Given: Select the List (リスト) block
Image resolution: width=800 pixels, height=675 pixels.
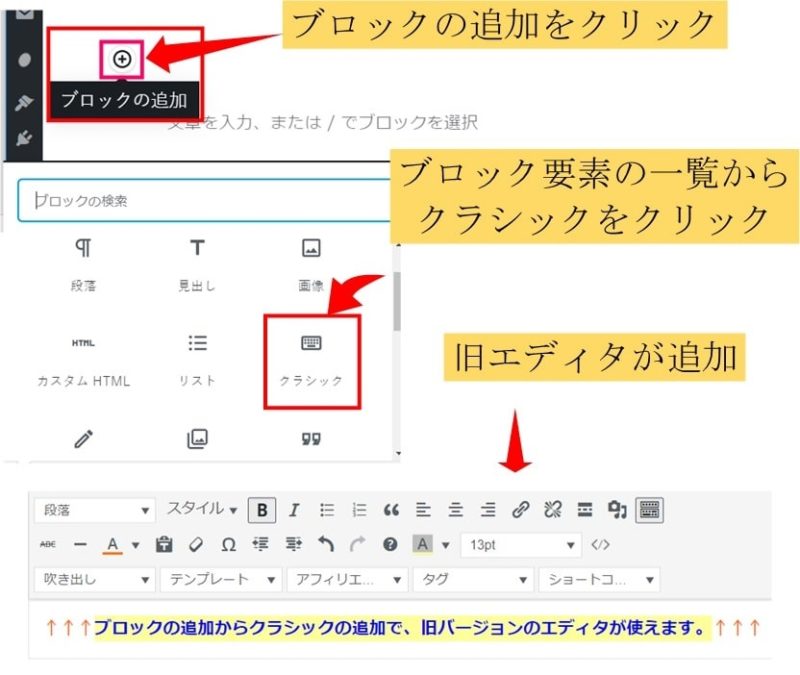Looking at the screenshot, I should point(197,361).
